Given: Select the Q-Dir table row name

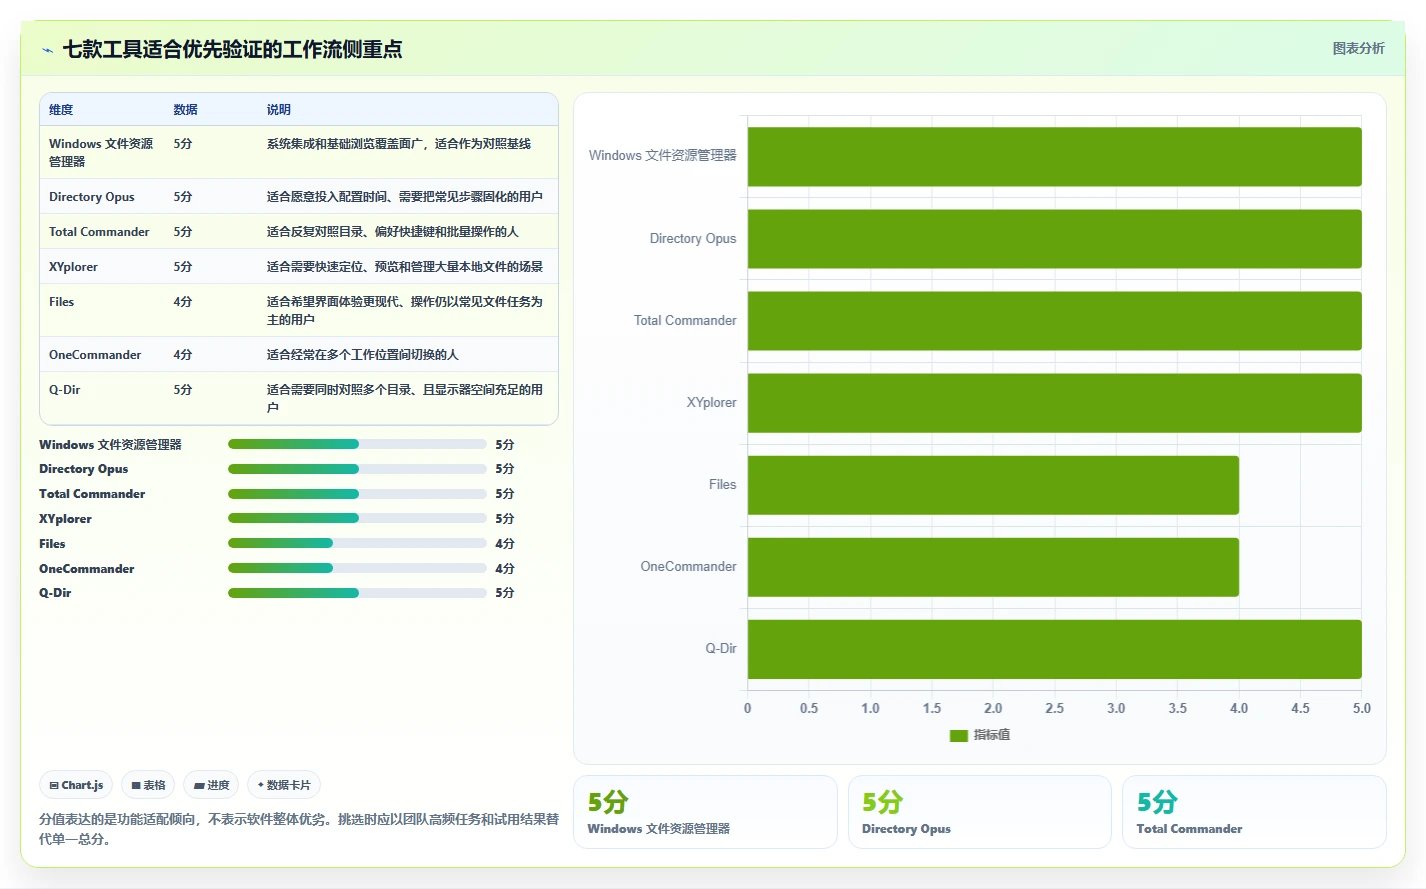Looking at the screenshot, I should [64, 390].
